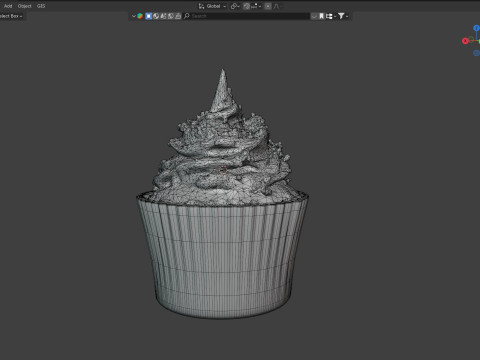Expand the chevron left of the colorful sphere
Viewport: 480px width, 360px height.
[x=134, y=16]
